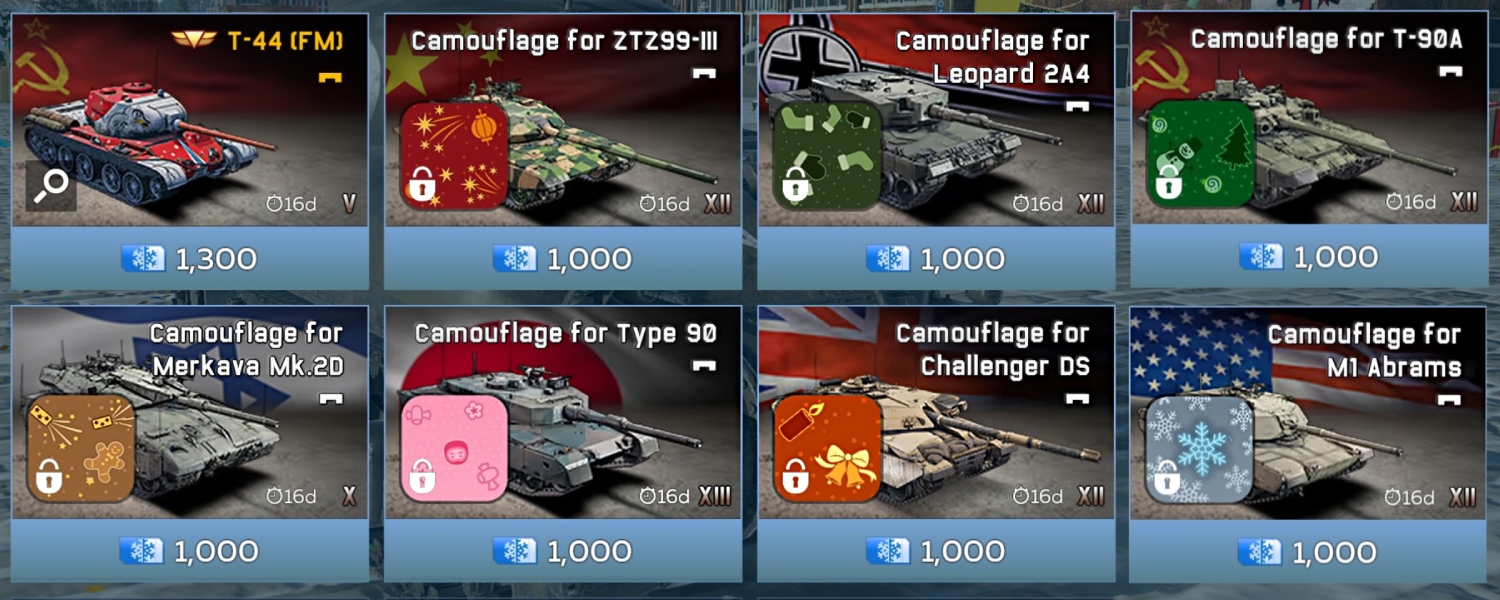1500x600 pixels.
Task: Choose the orange bell camouflage icon for Challenger DS
Action: coord(827,448)
